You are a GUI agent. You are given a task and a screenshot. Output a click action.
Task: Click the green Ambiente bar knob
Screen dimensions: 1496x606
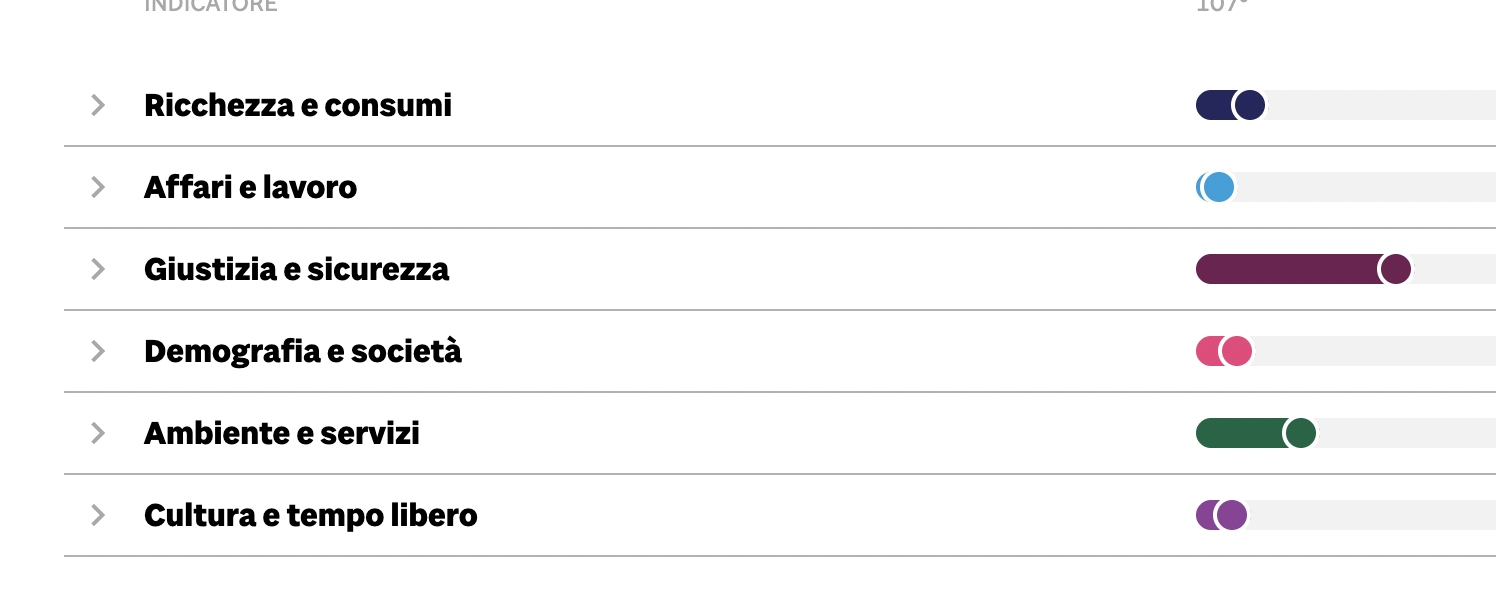point(1300,433)
